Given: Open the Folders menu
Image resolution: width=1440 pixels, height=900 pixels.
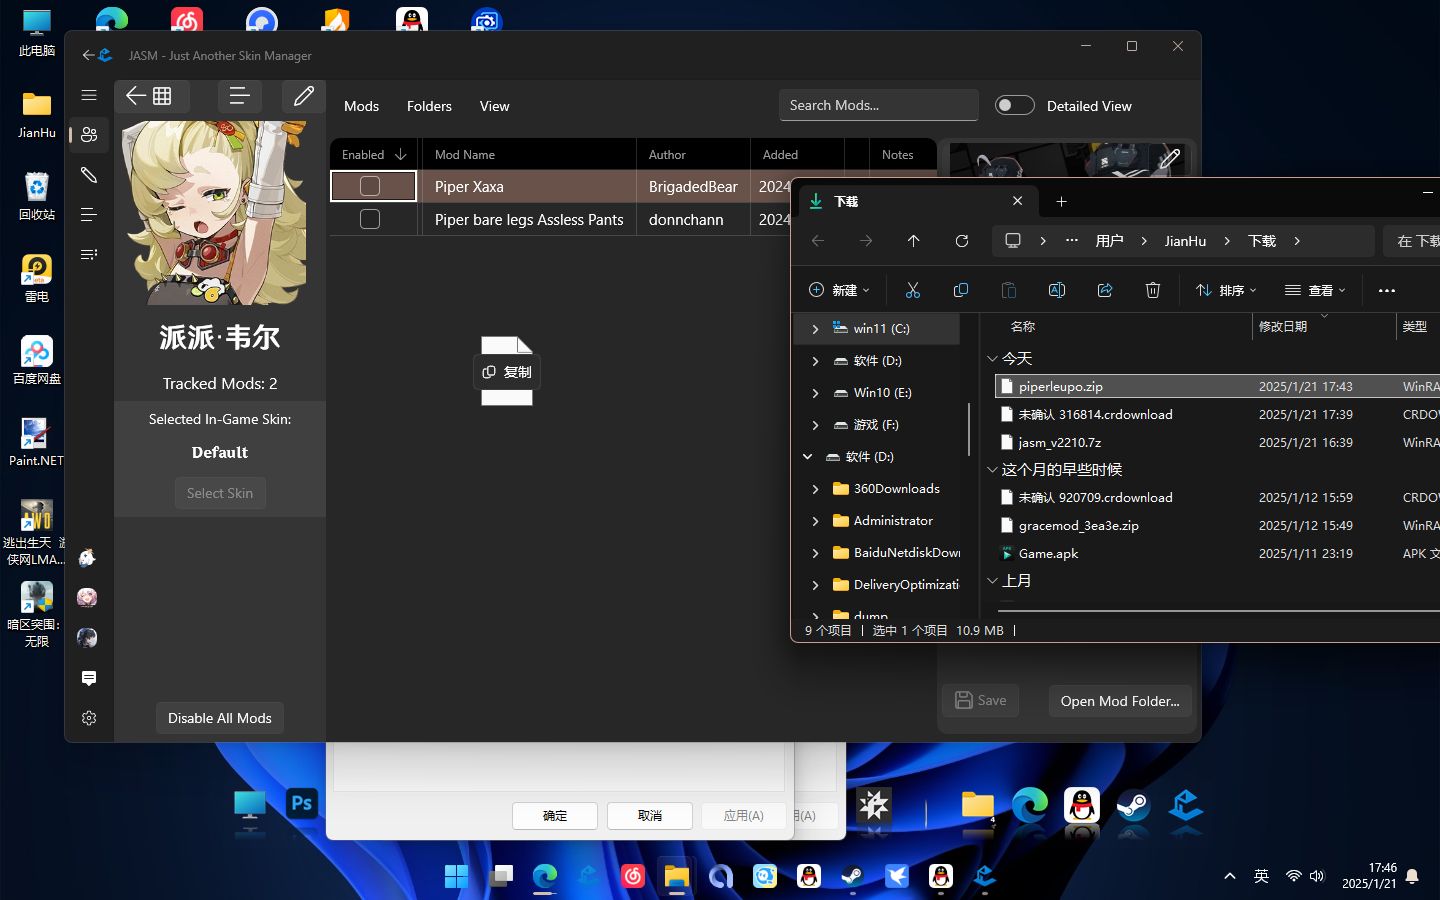Looking at the screenshot, I should click(x=429, y=106).
